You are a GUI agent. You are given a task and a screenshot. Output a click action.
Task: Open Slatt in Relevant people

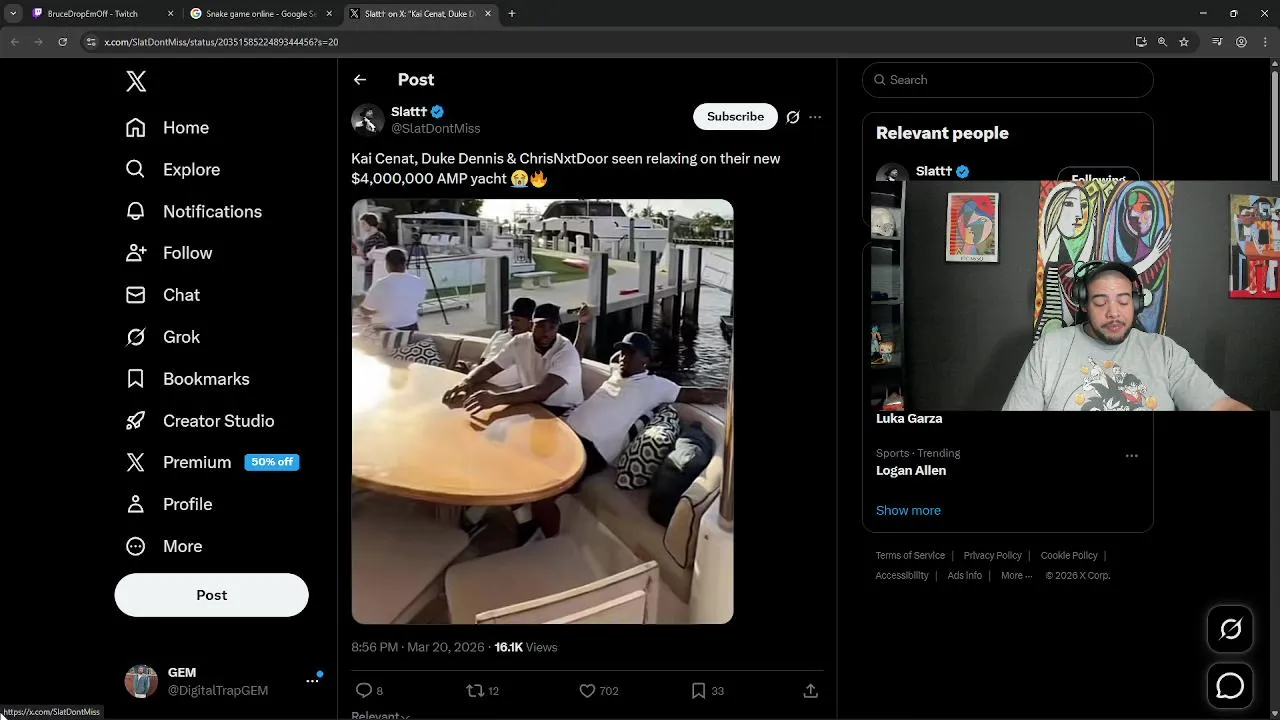[934, 172]
